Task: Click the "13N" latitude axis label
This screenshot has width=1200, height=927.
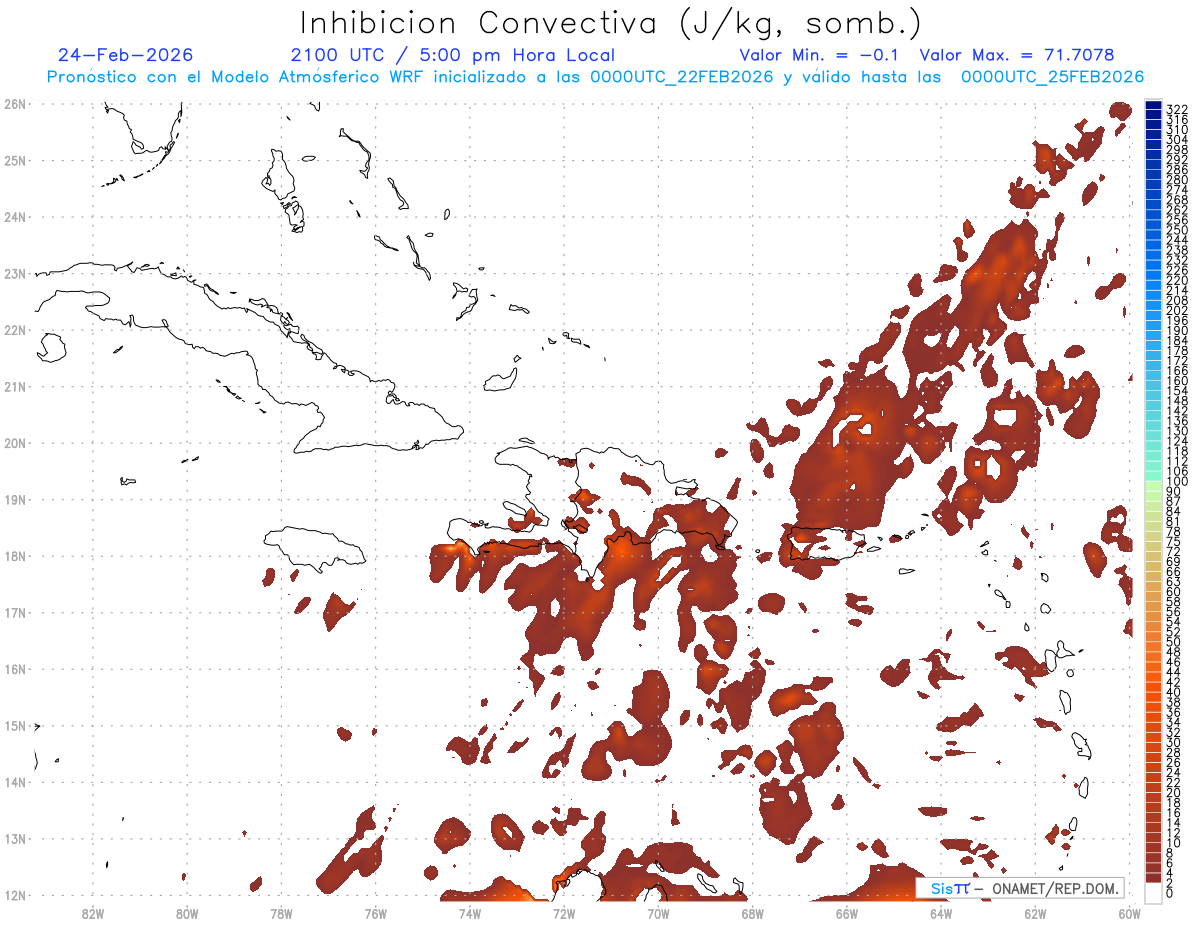Action: (x=14, y=839)
